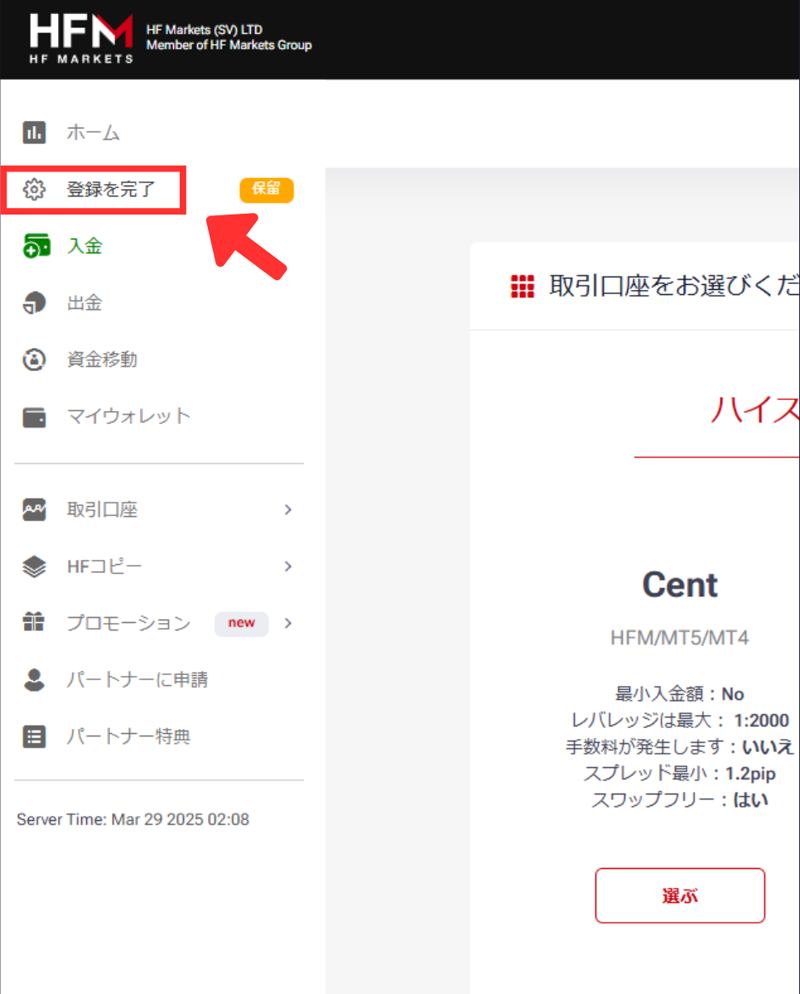Click the 手数料が発生します：いいえ line
Viewport: 800px width, 994px height.
[x=680, y=747]
